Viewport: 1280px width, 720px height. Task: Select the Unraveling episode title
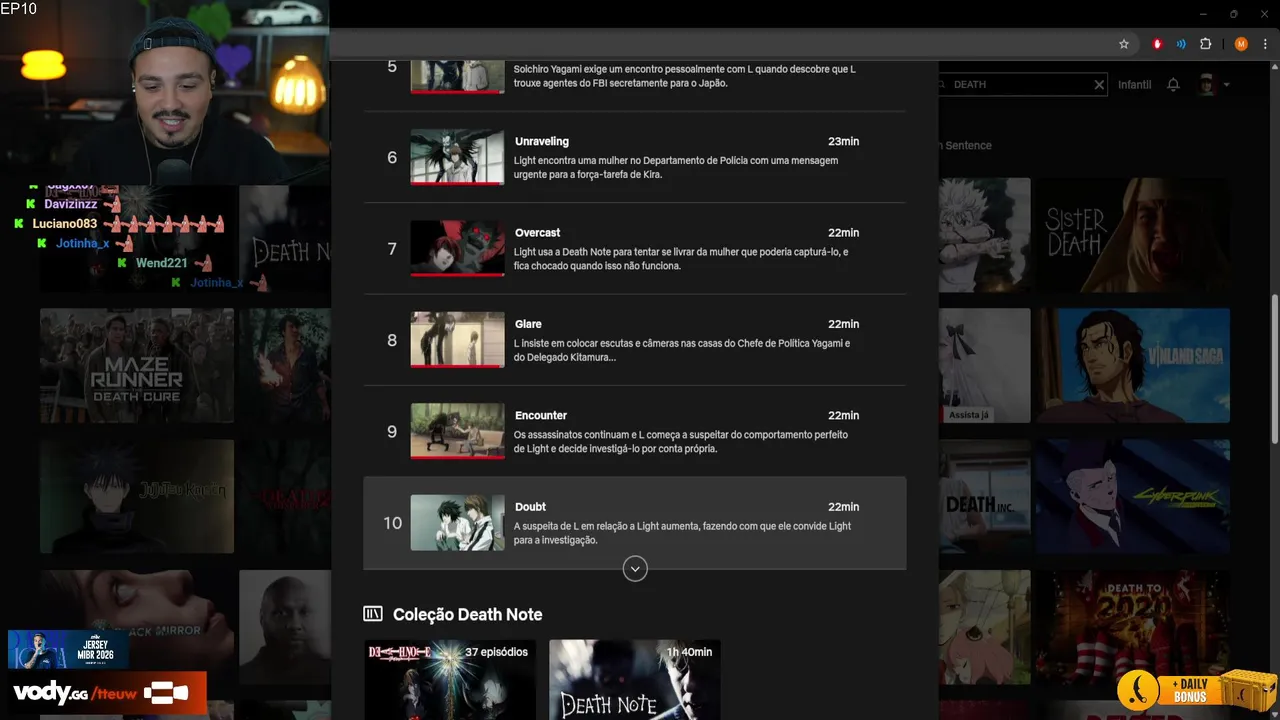(x=542, y=141)
